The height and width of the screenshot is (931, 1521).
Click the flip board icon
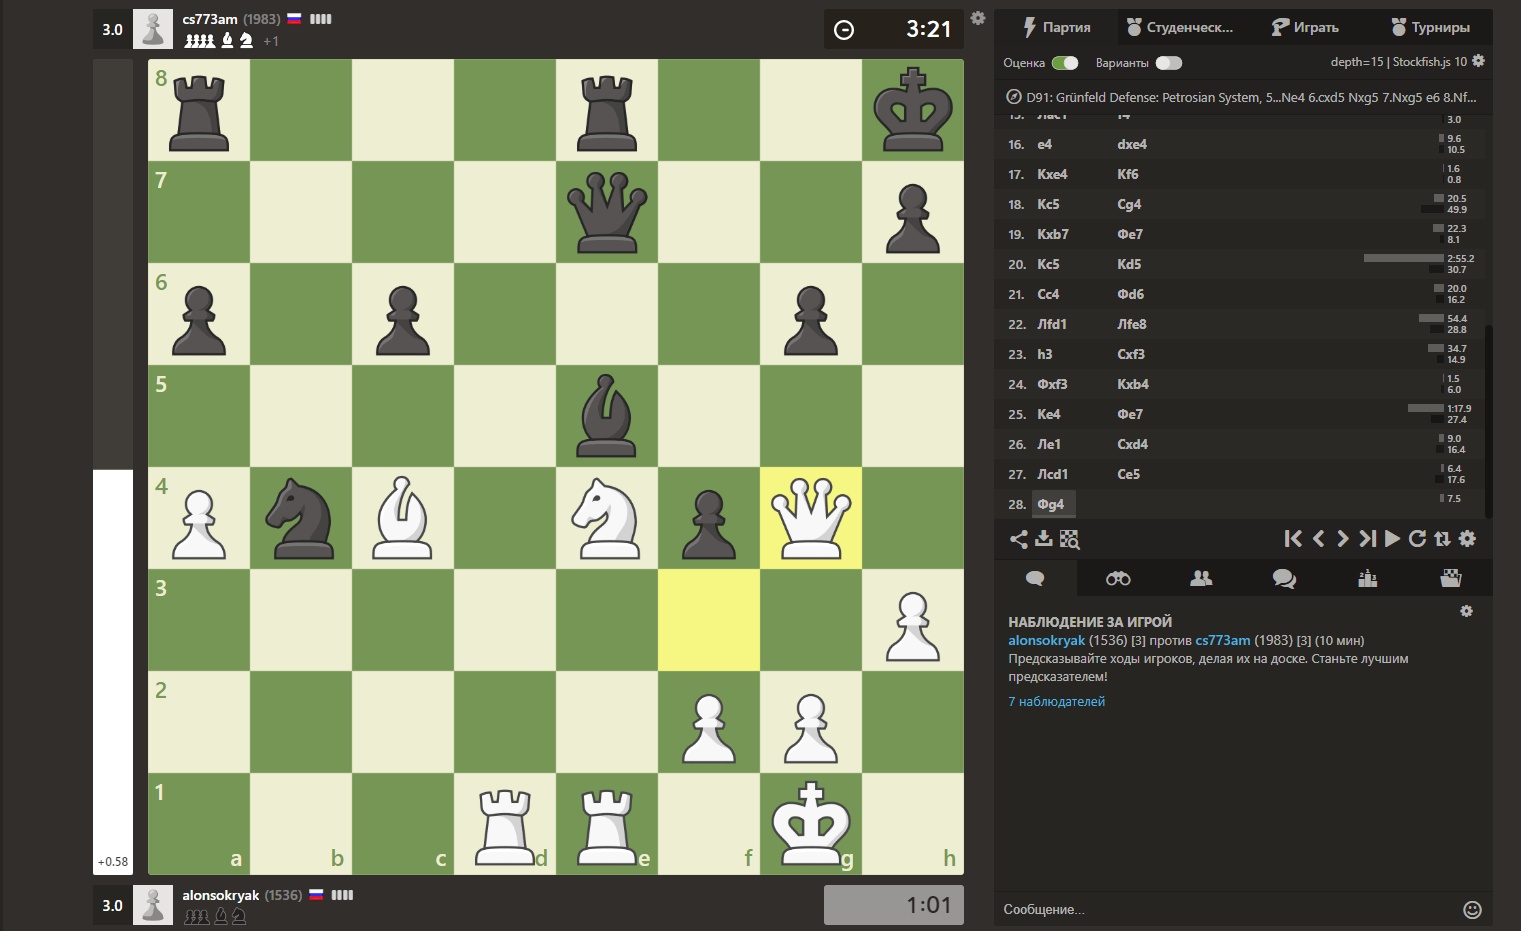1441,539
